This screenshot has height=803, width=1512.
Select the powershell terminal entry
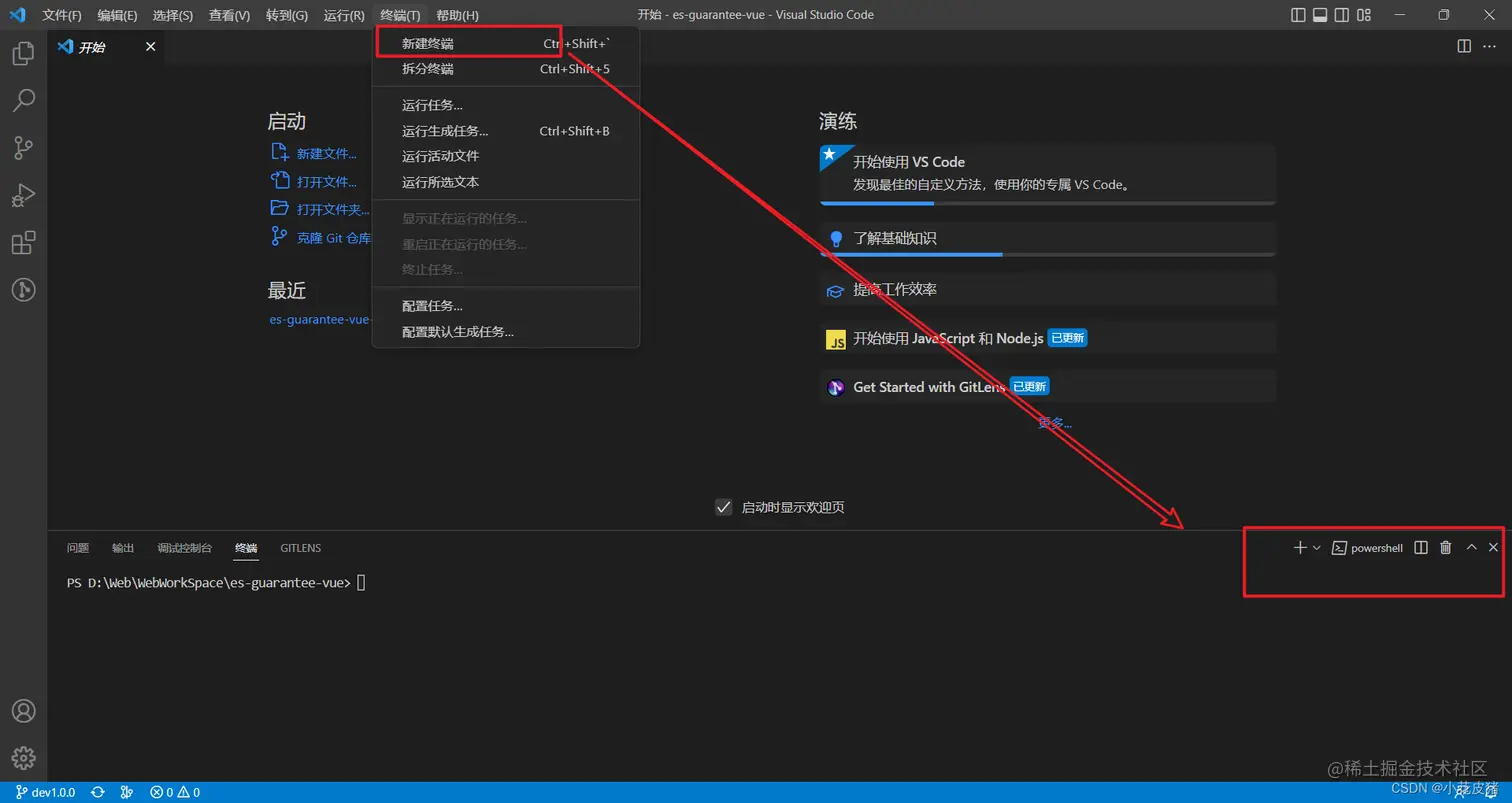[1368, 548]
